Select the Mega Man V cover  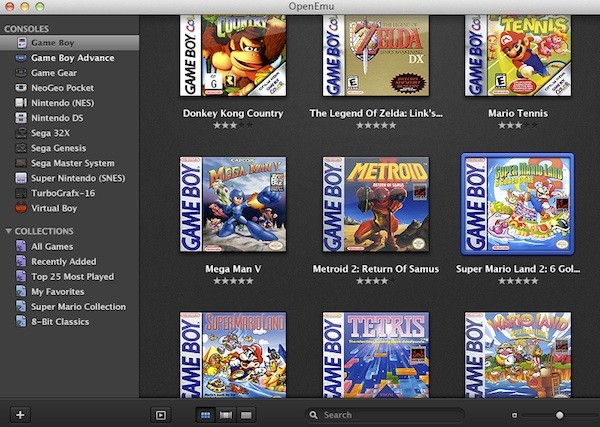[233, 204]
